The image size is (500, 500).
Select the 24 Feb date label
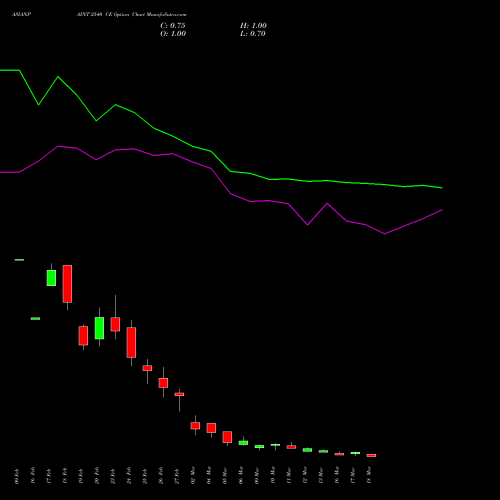tap(129, 476)
